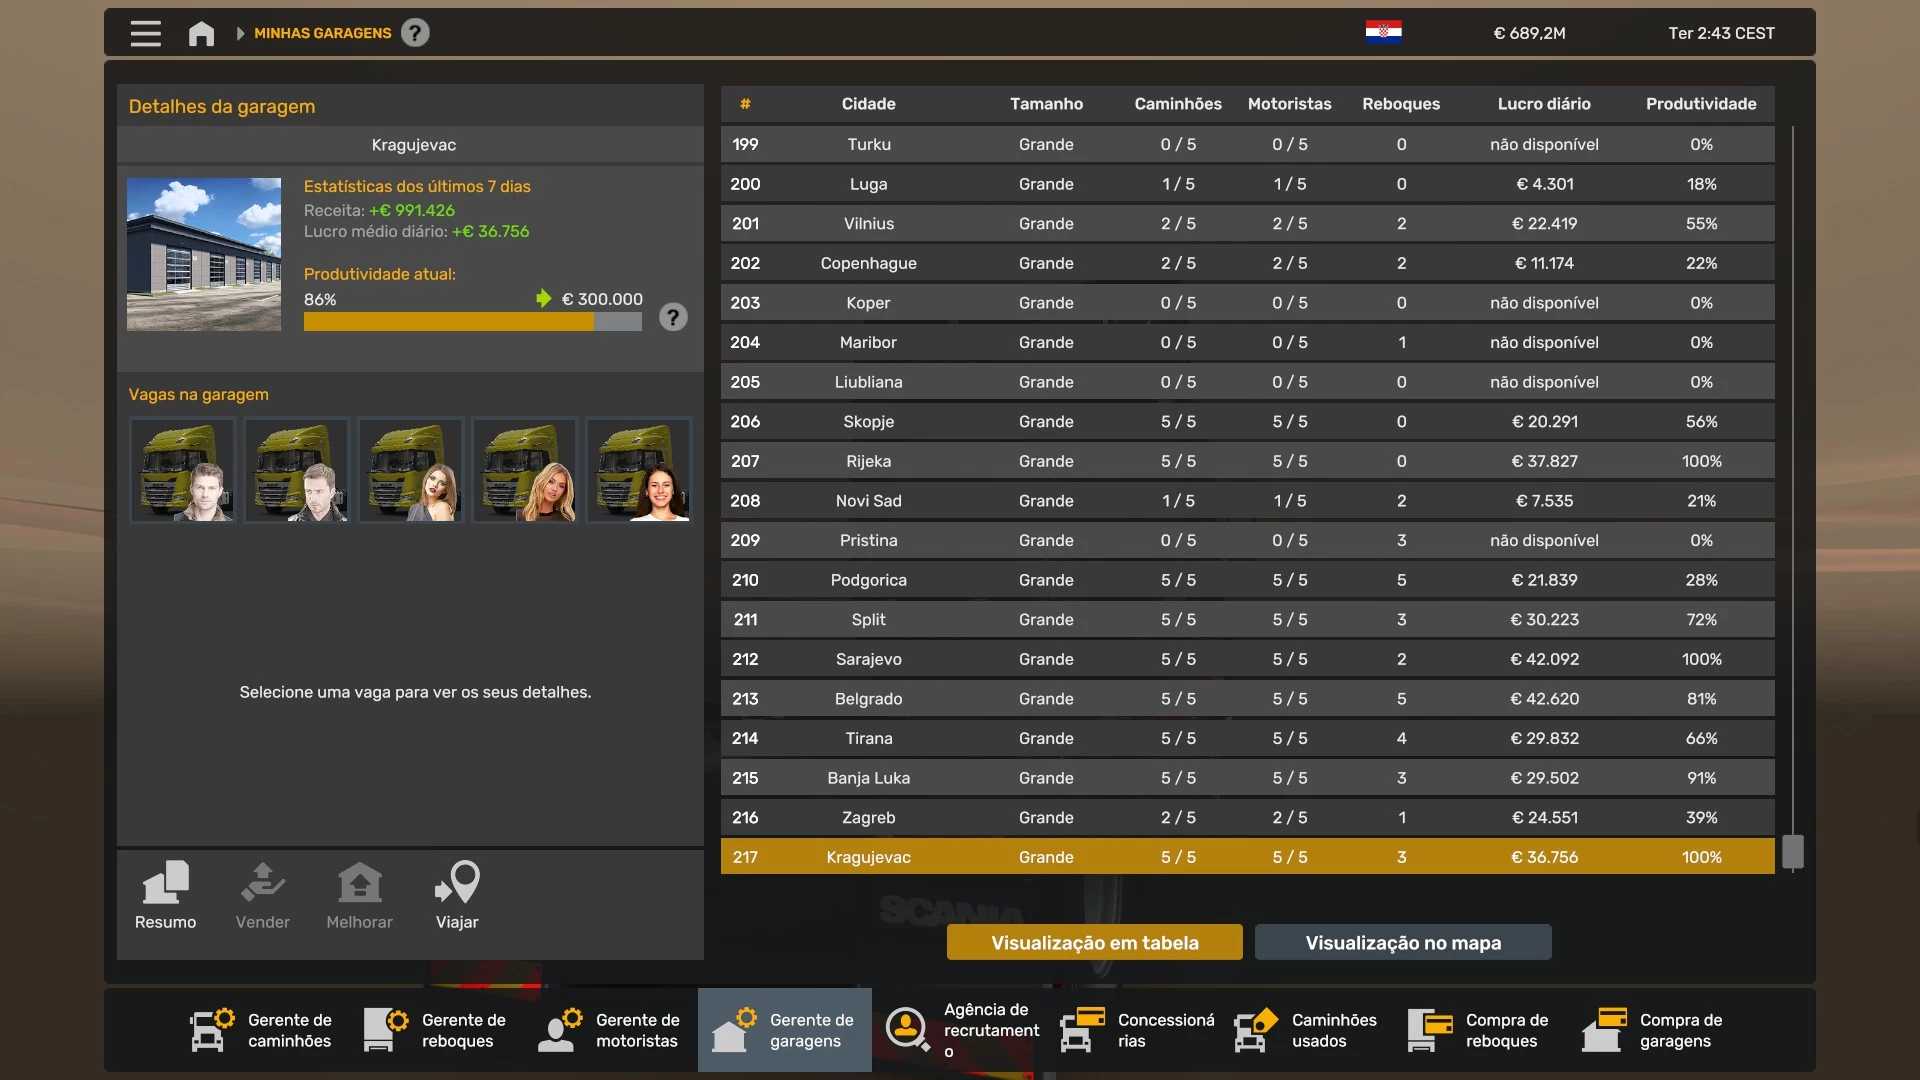
Task: Click productivity help question mark
Action: point(673,317)
